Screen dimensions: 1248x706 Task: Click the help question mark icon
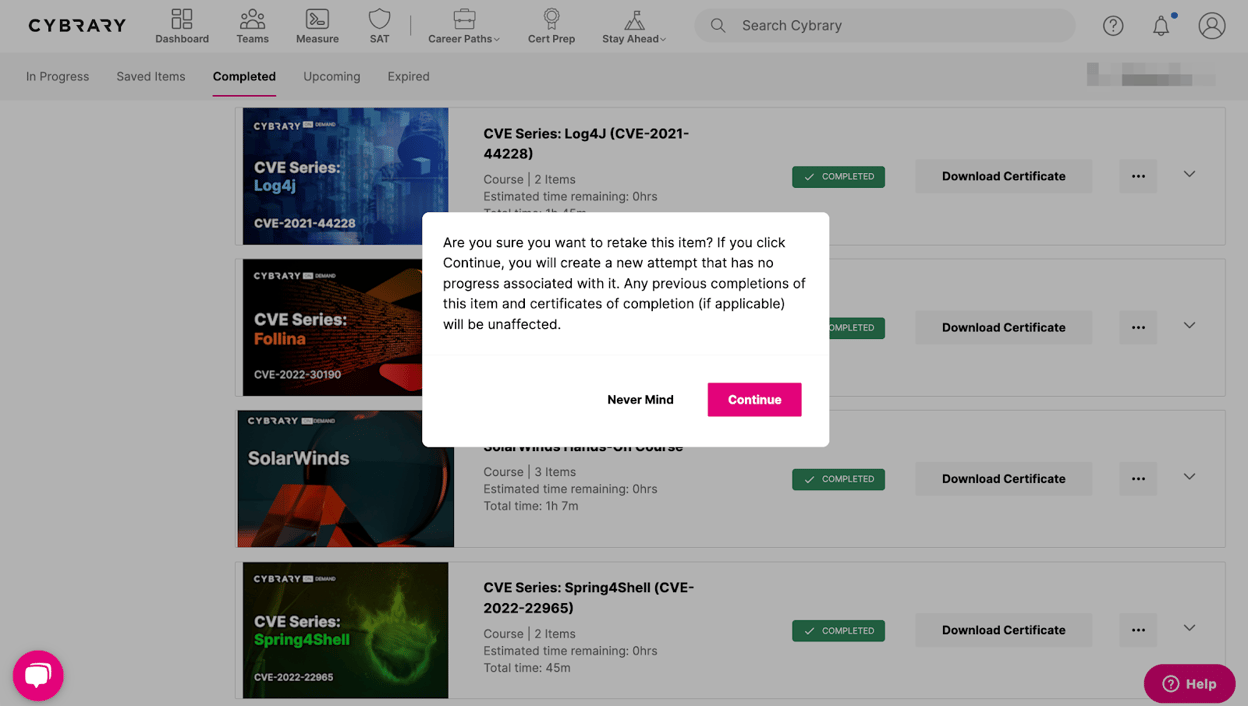pyautogui.click(x=1113, y=26)
